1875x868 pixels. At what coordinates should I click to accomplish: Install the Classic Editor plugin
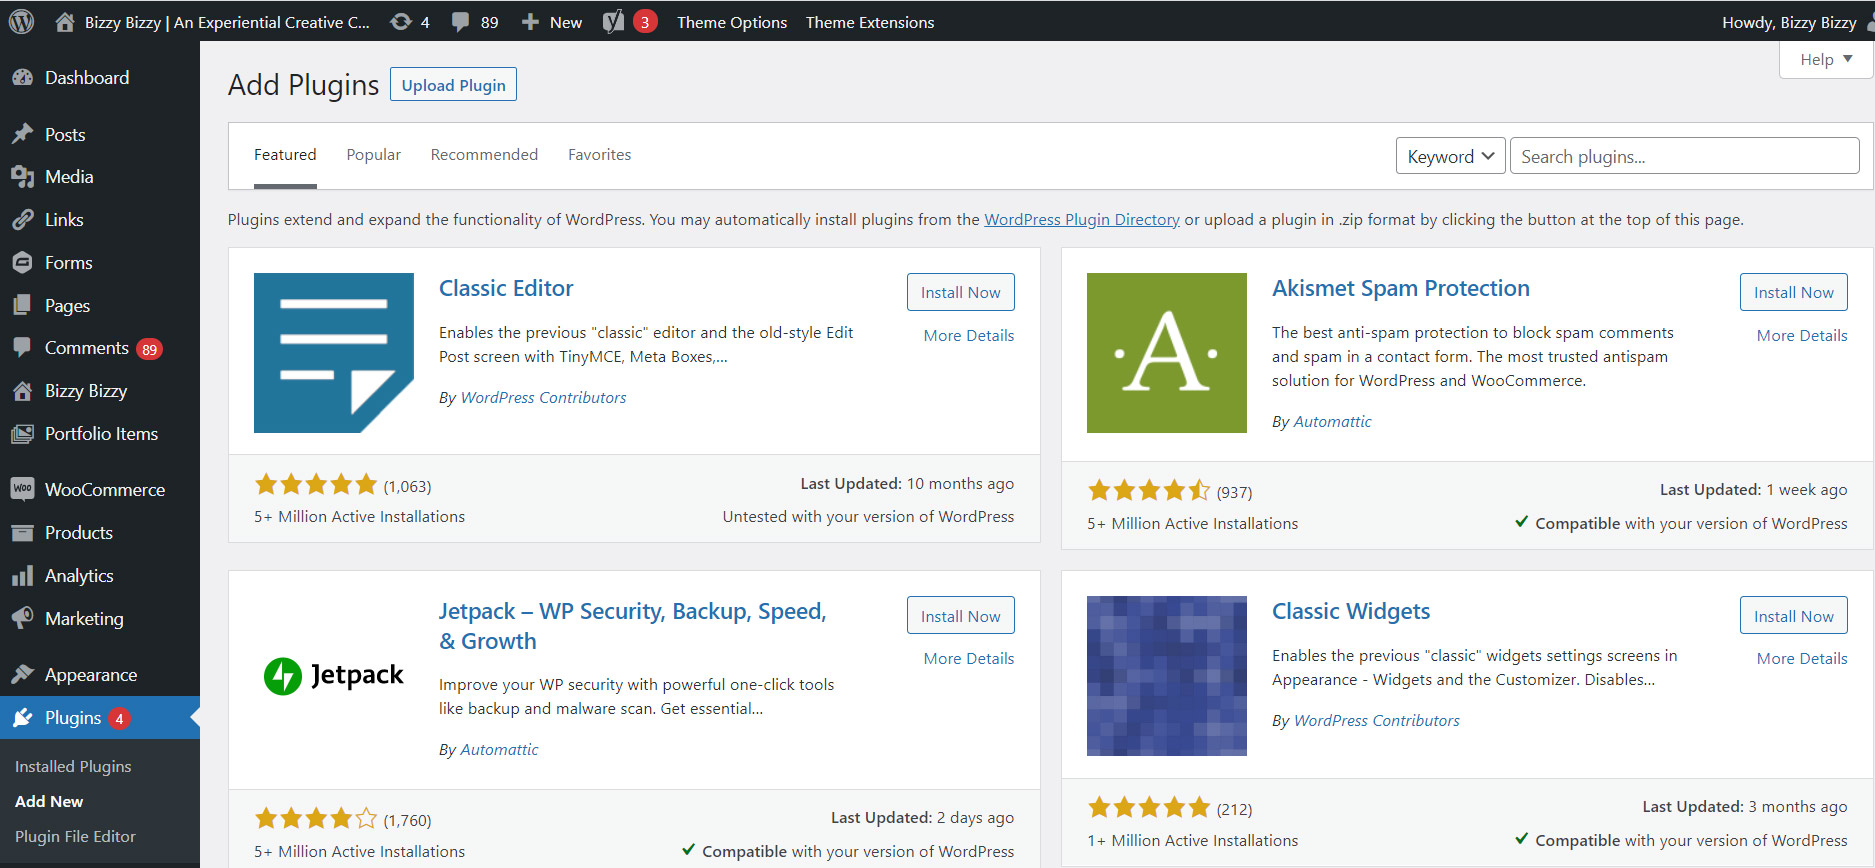coord(961,292)
